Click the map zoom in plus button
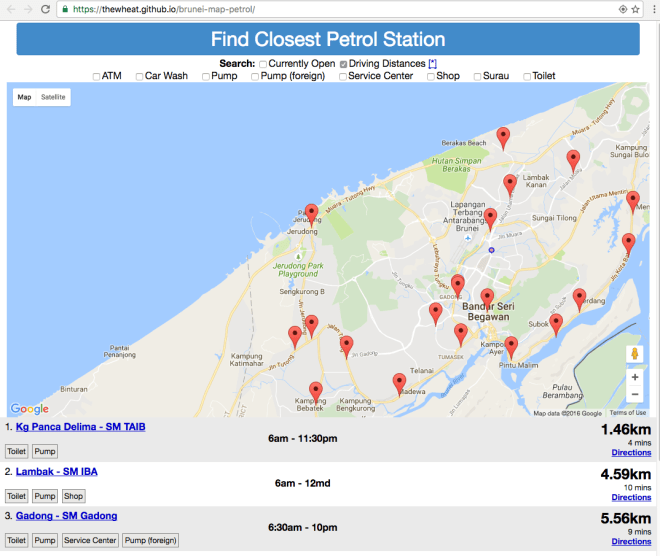The width and height of the screenshot is (660, 556). tap(635, 377)
